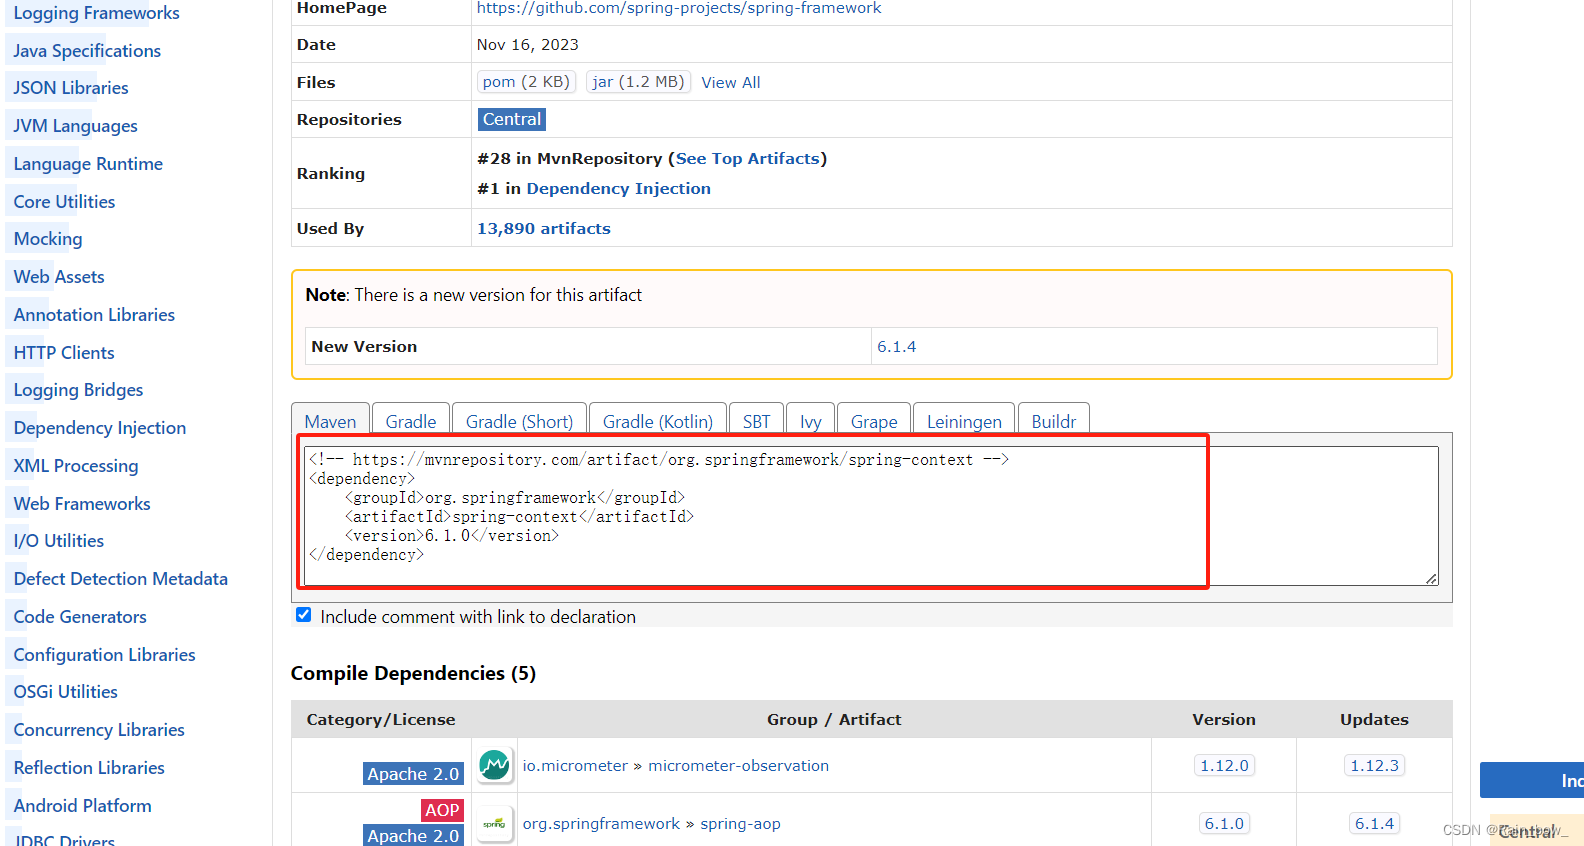This screenshot has width=1584, height=846.
Task: Click the micrometer-observation logo icon
Action: 494,766
